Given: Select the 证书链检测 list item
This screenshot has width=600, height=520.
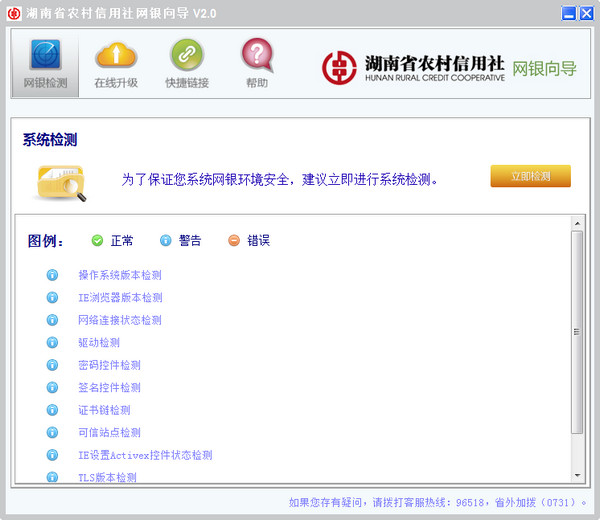Looking at the screenshot, I should pos(104,410).
